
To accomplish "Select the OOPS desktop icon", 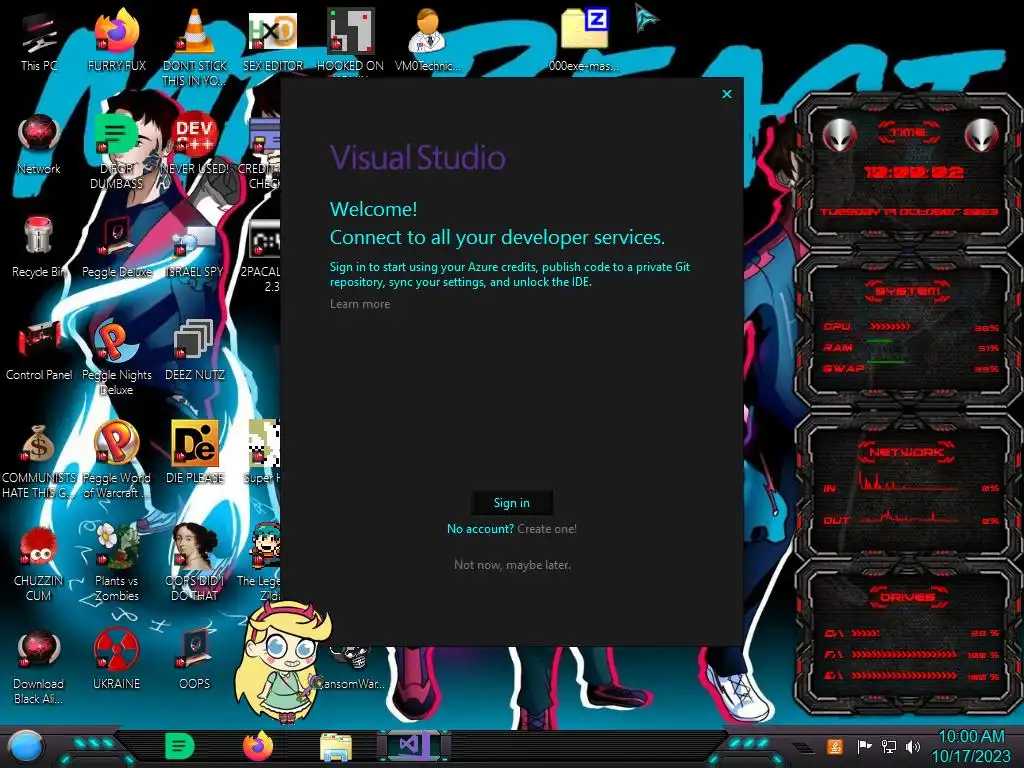I will point(195,660).
